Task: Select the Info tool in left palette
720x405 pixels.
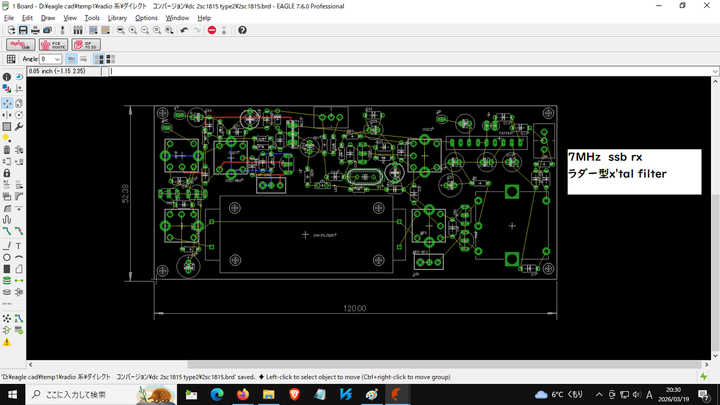Action: [7, 77]
